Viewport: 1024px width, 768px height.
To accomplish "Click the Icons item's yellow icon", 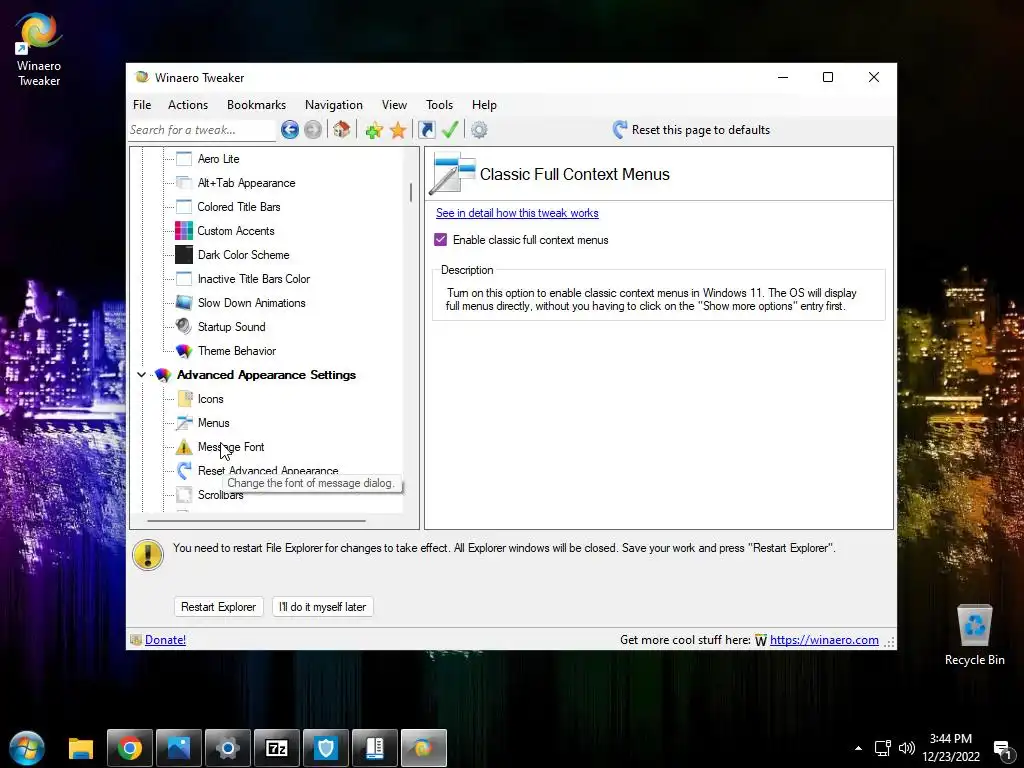I will [185, 399].
